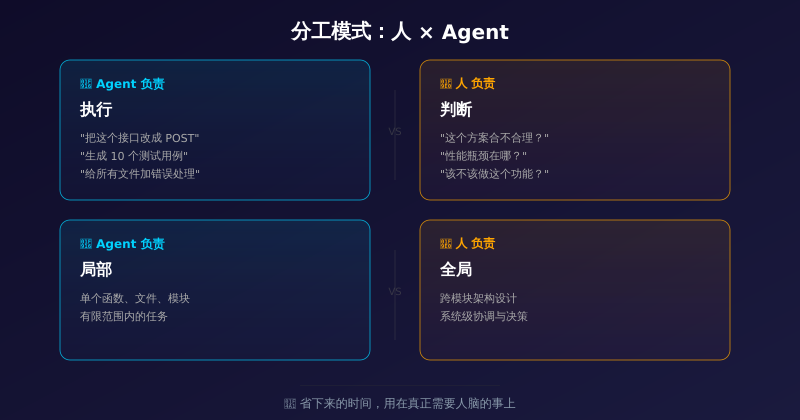Screen dimensions: 800x420
Task: Click the text 单个函数、文件、模块
Action: pos(135,298)
